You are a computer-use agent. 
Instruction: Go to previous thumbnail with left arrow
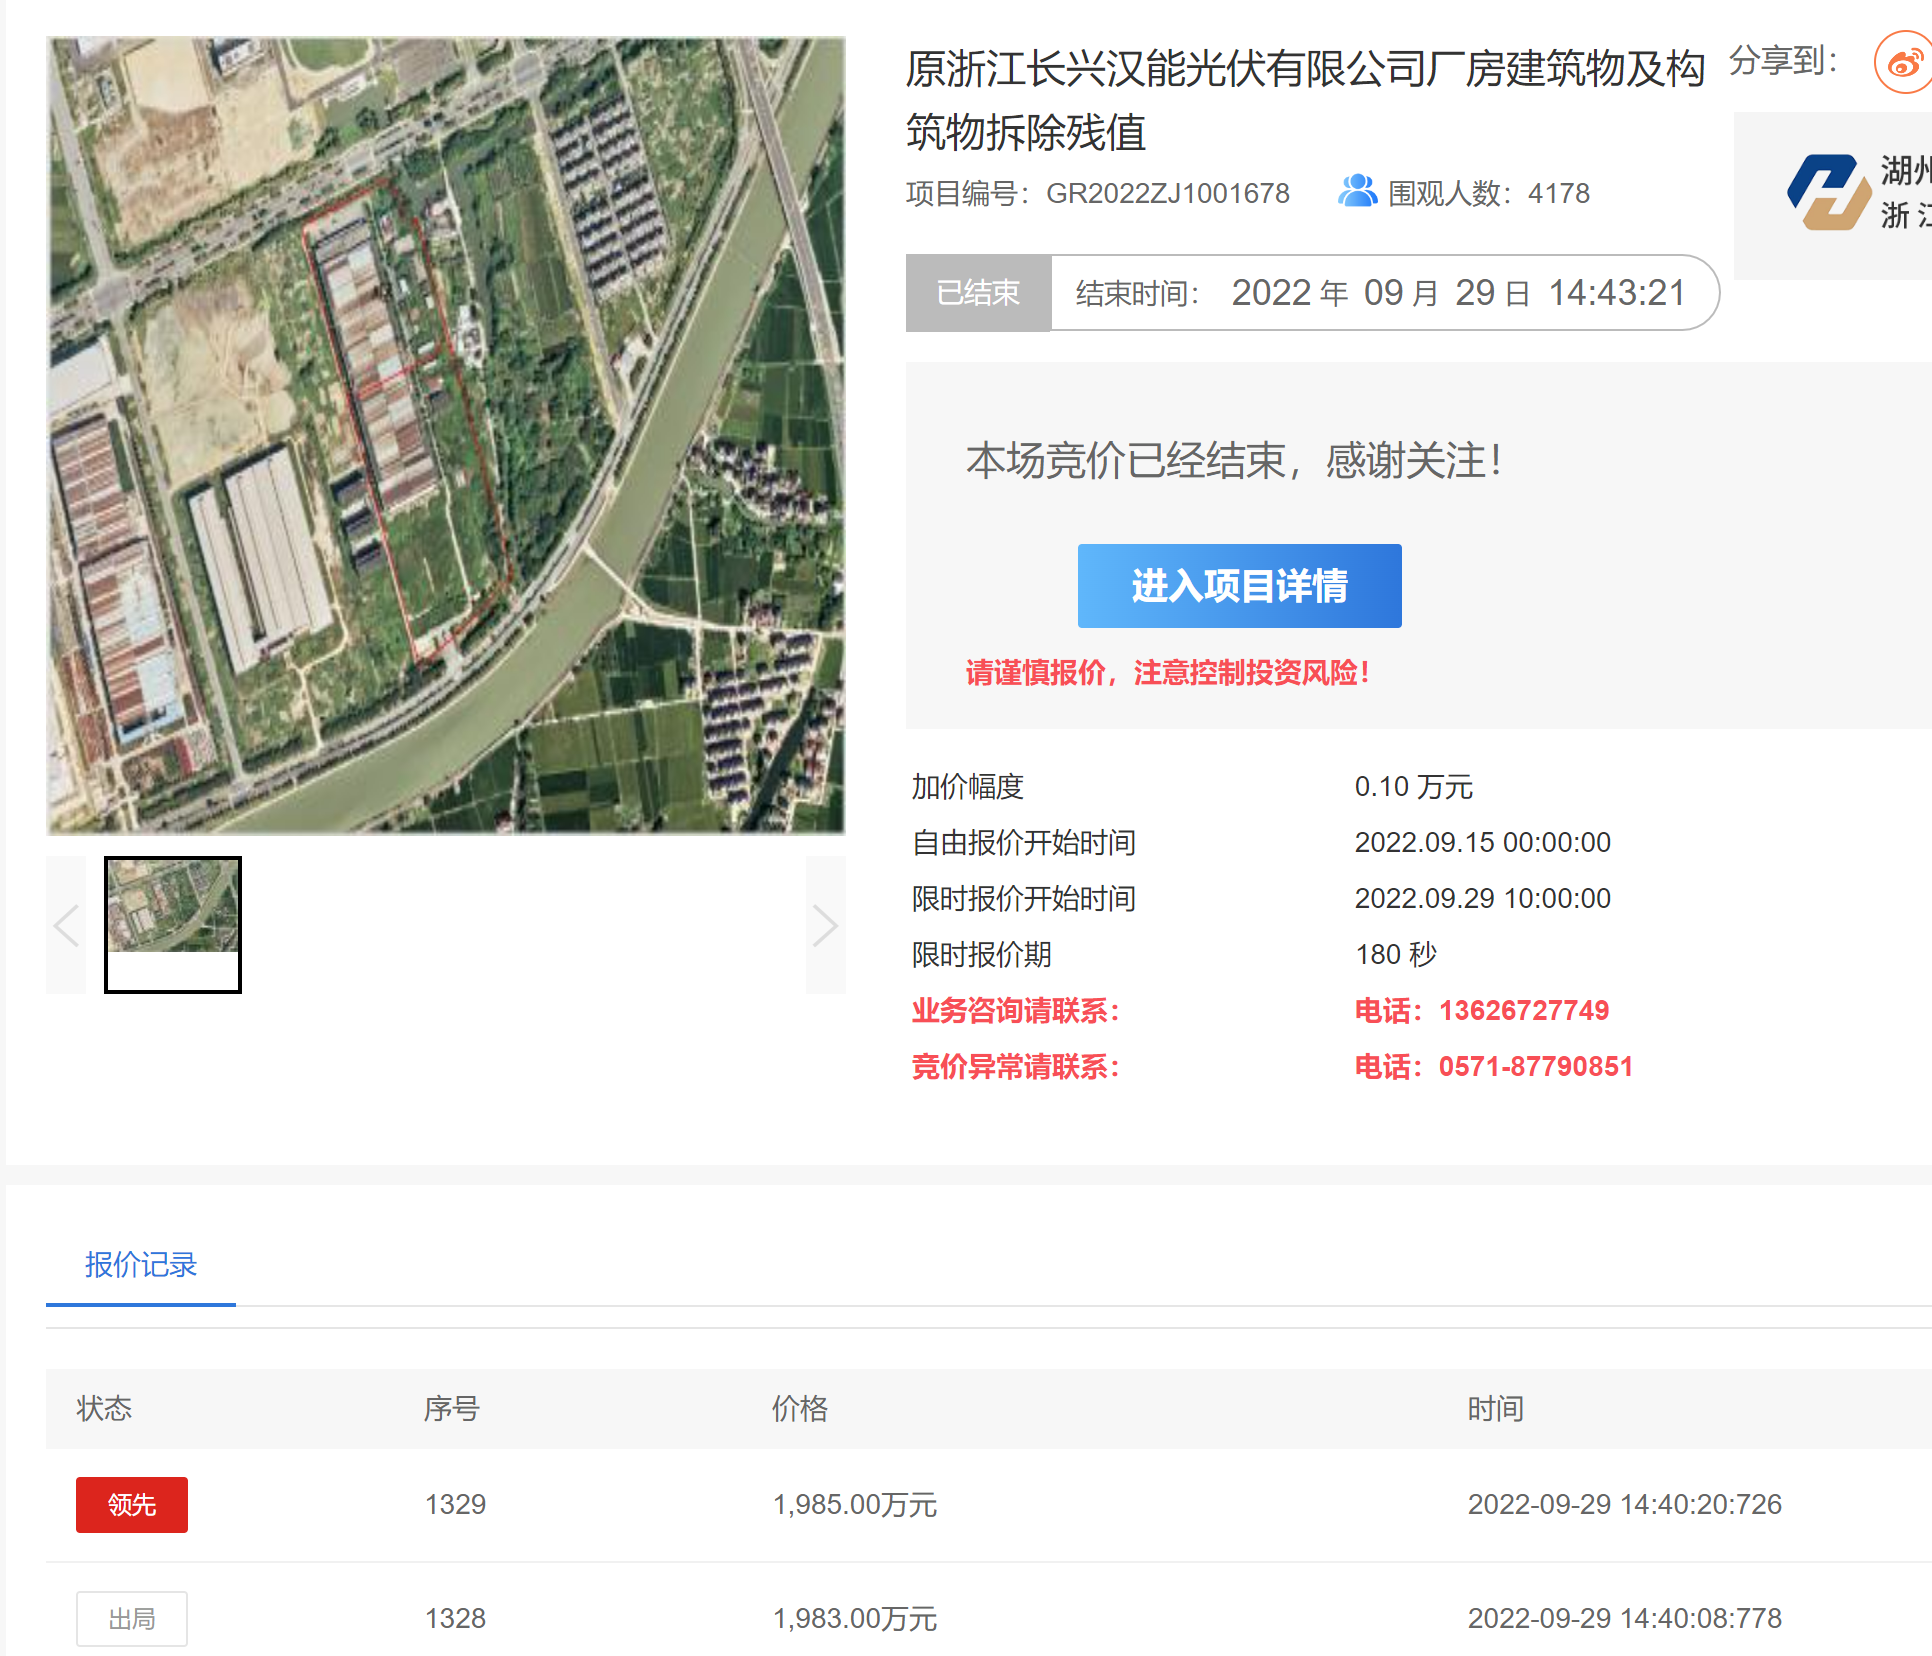(66, 925)
